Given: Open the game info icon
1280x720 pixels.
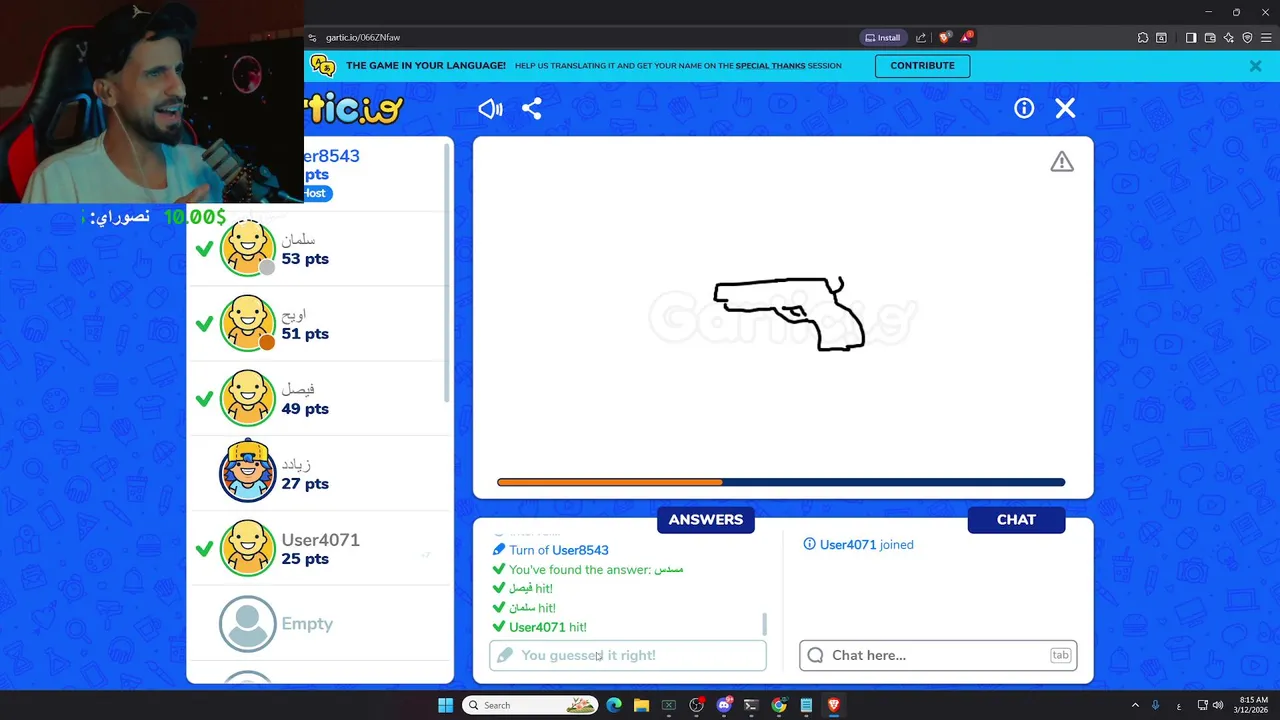Looking at the screenshot, I should point(1024,108).
